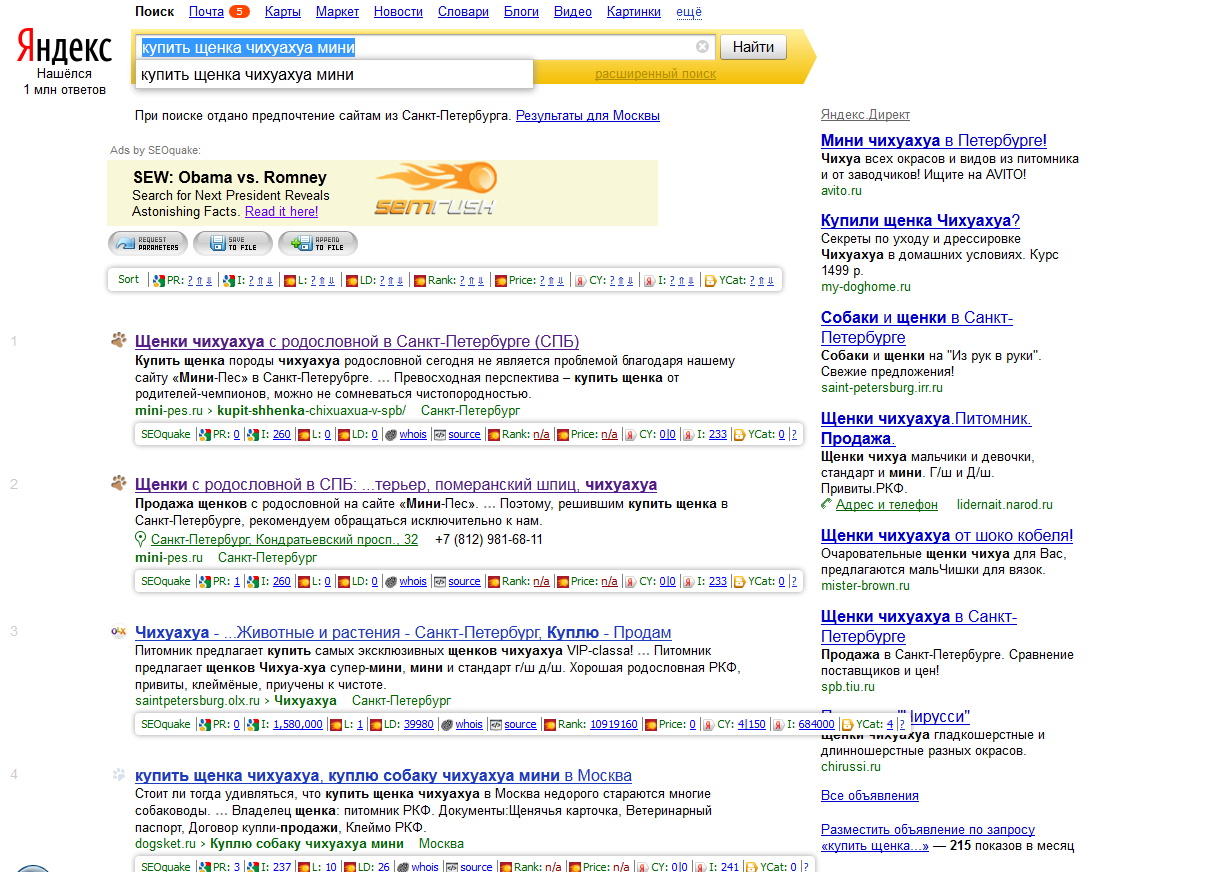Open the Карты tab

[x=283, y=12]
